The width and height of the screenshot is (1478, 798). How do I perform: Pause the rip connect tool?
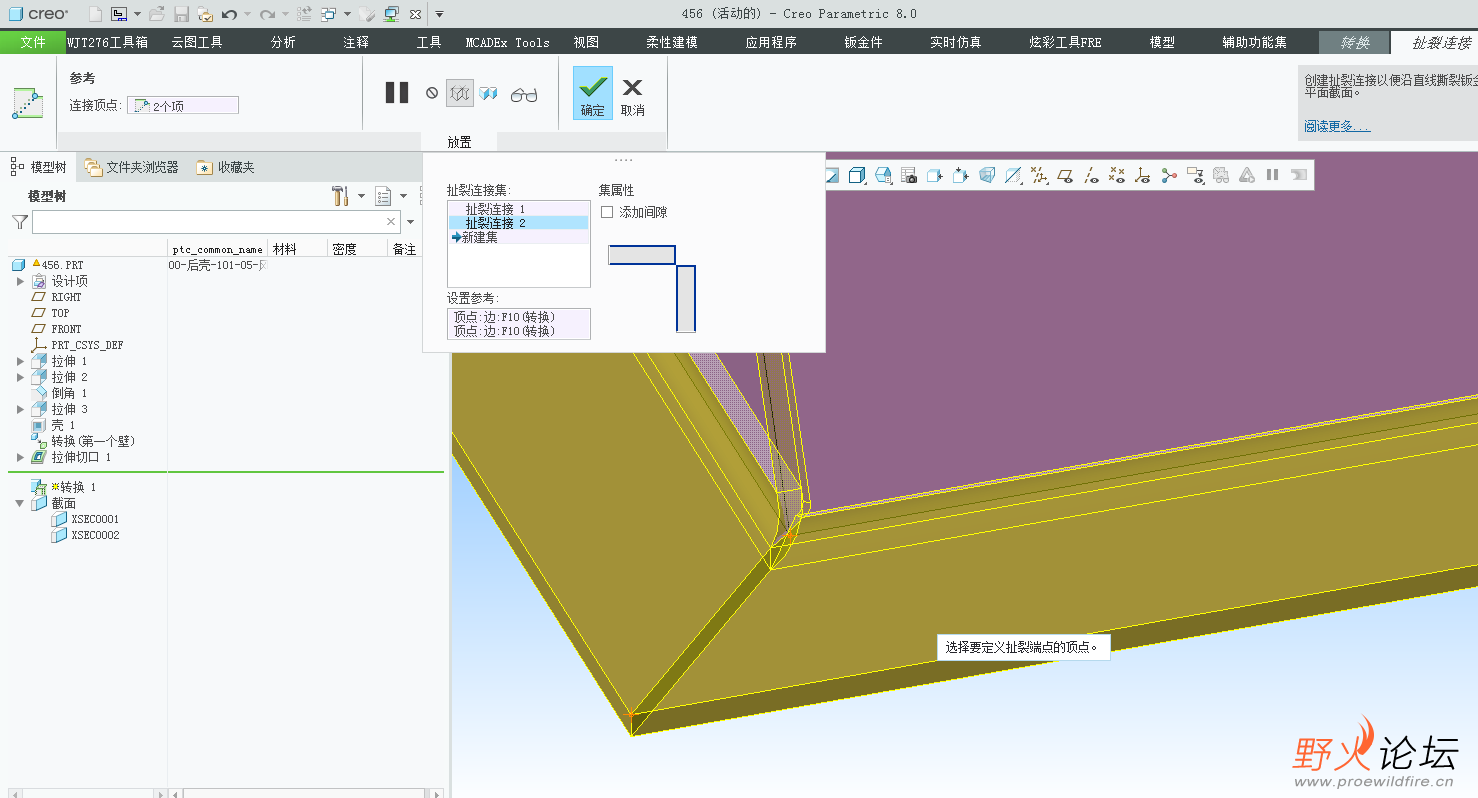[397, 93]
